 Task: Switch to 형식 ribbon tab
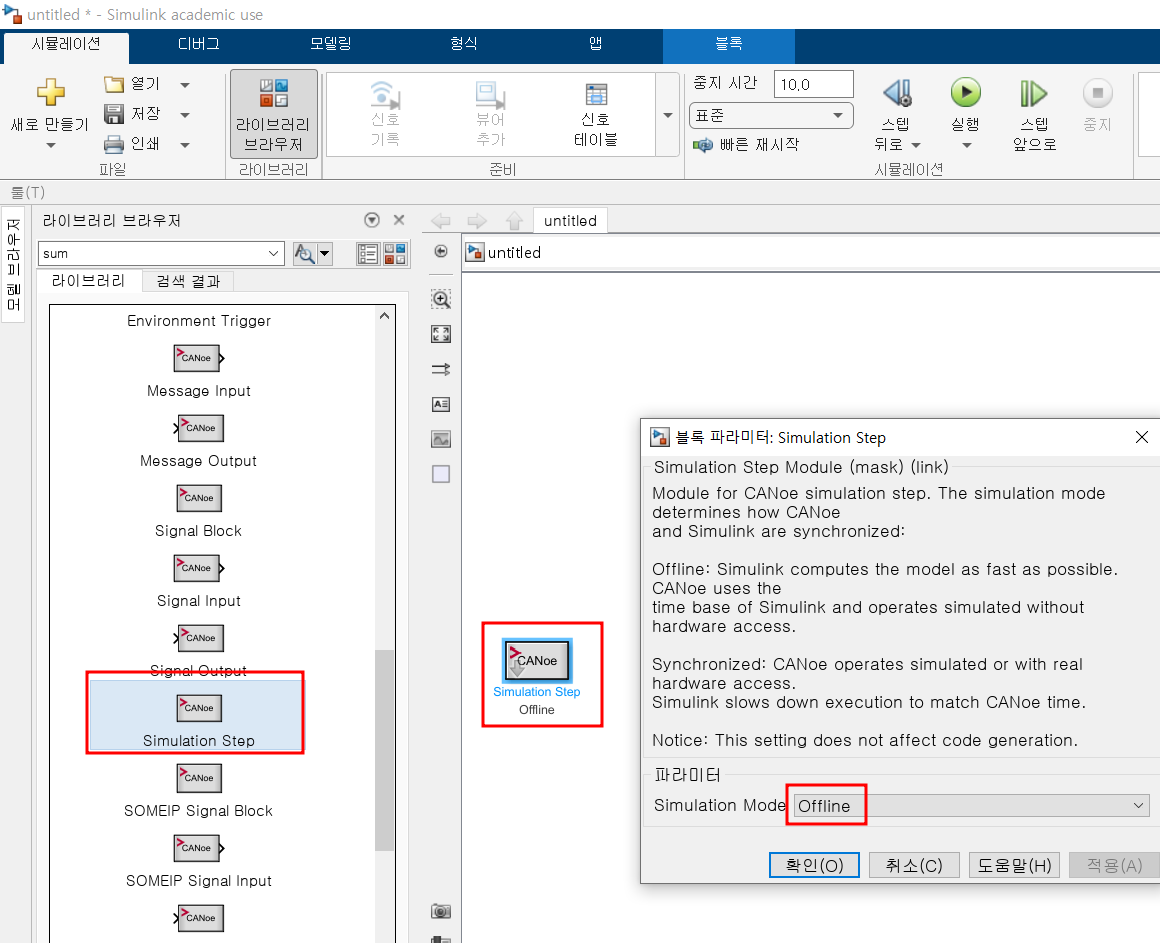(463, 44)
